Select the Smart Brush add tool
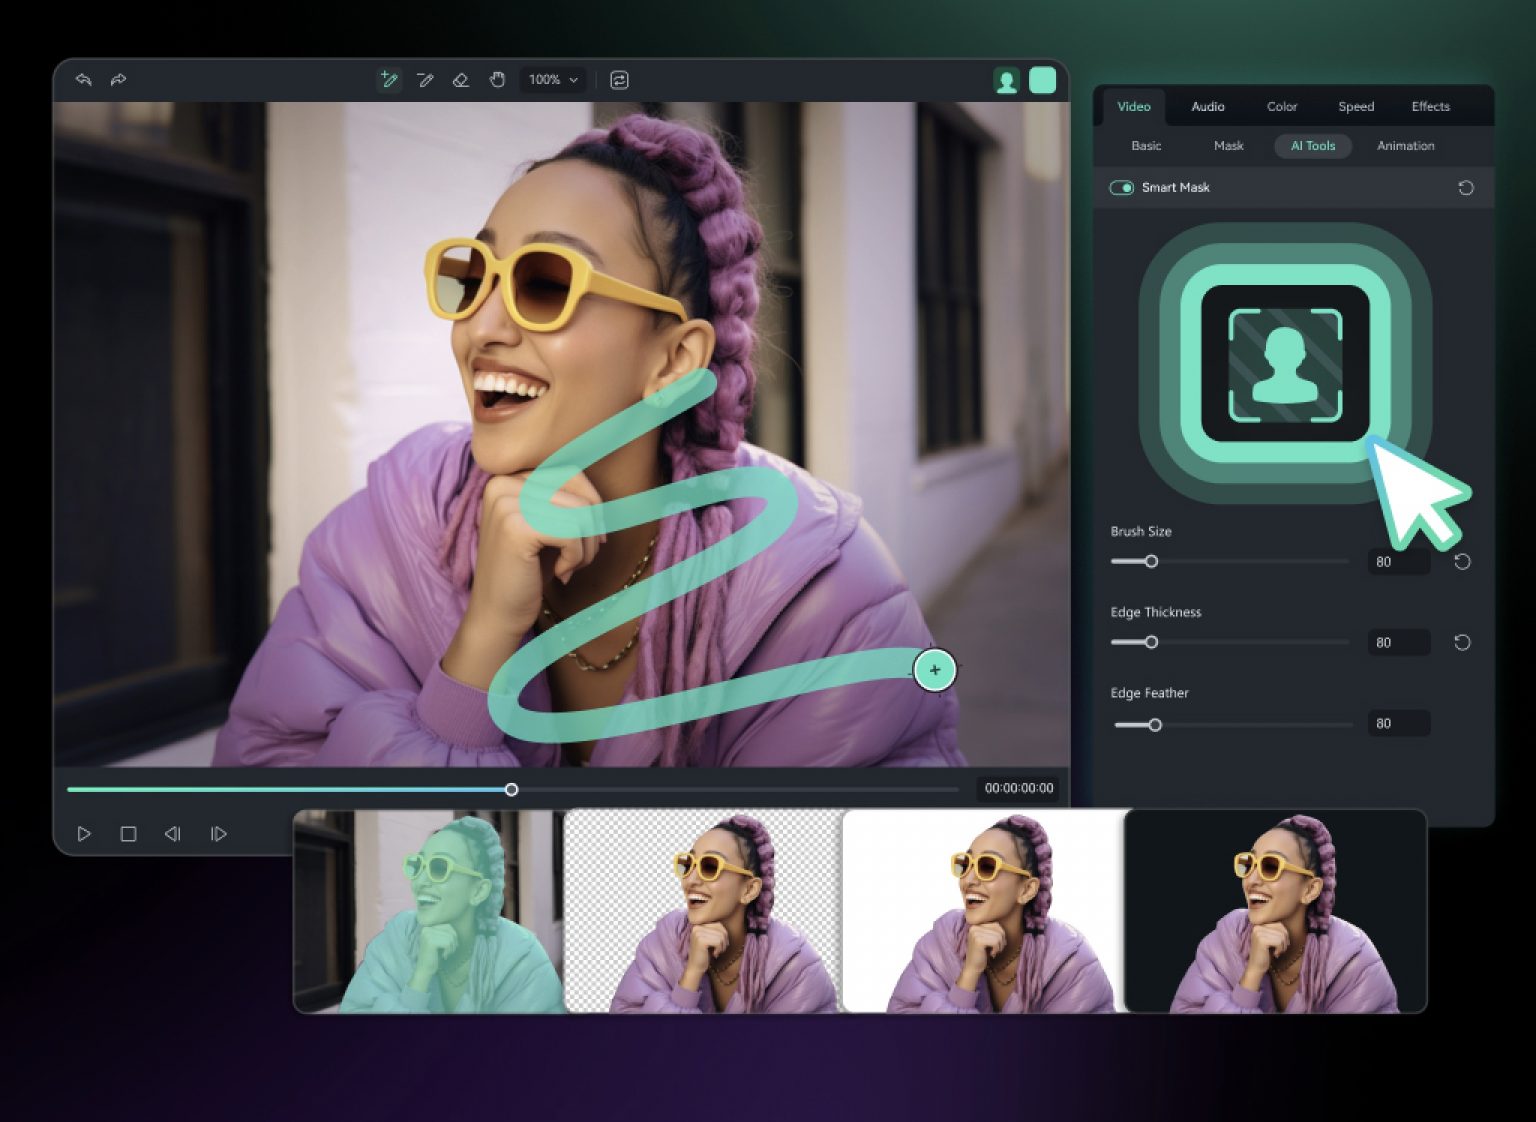Screen dimensions: 1536x1122 pos(389,80)
